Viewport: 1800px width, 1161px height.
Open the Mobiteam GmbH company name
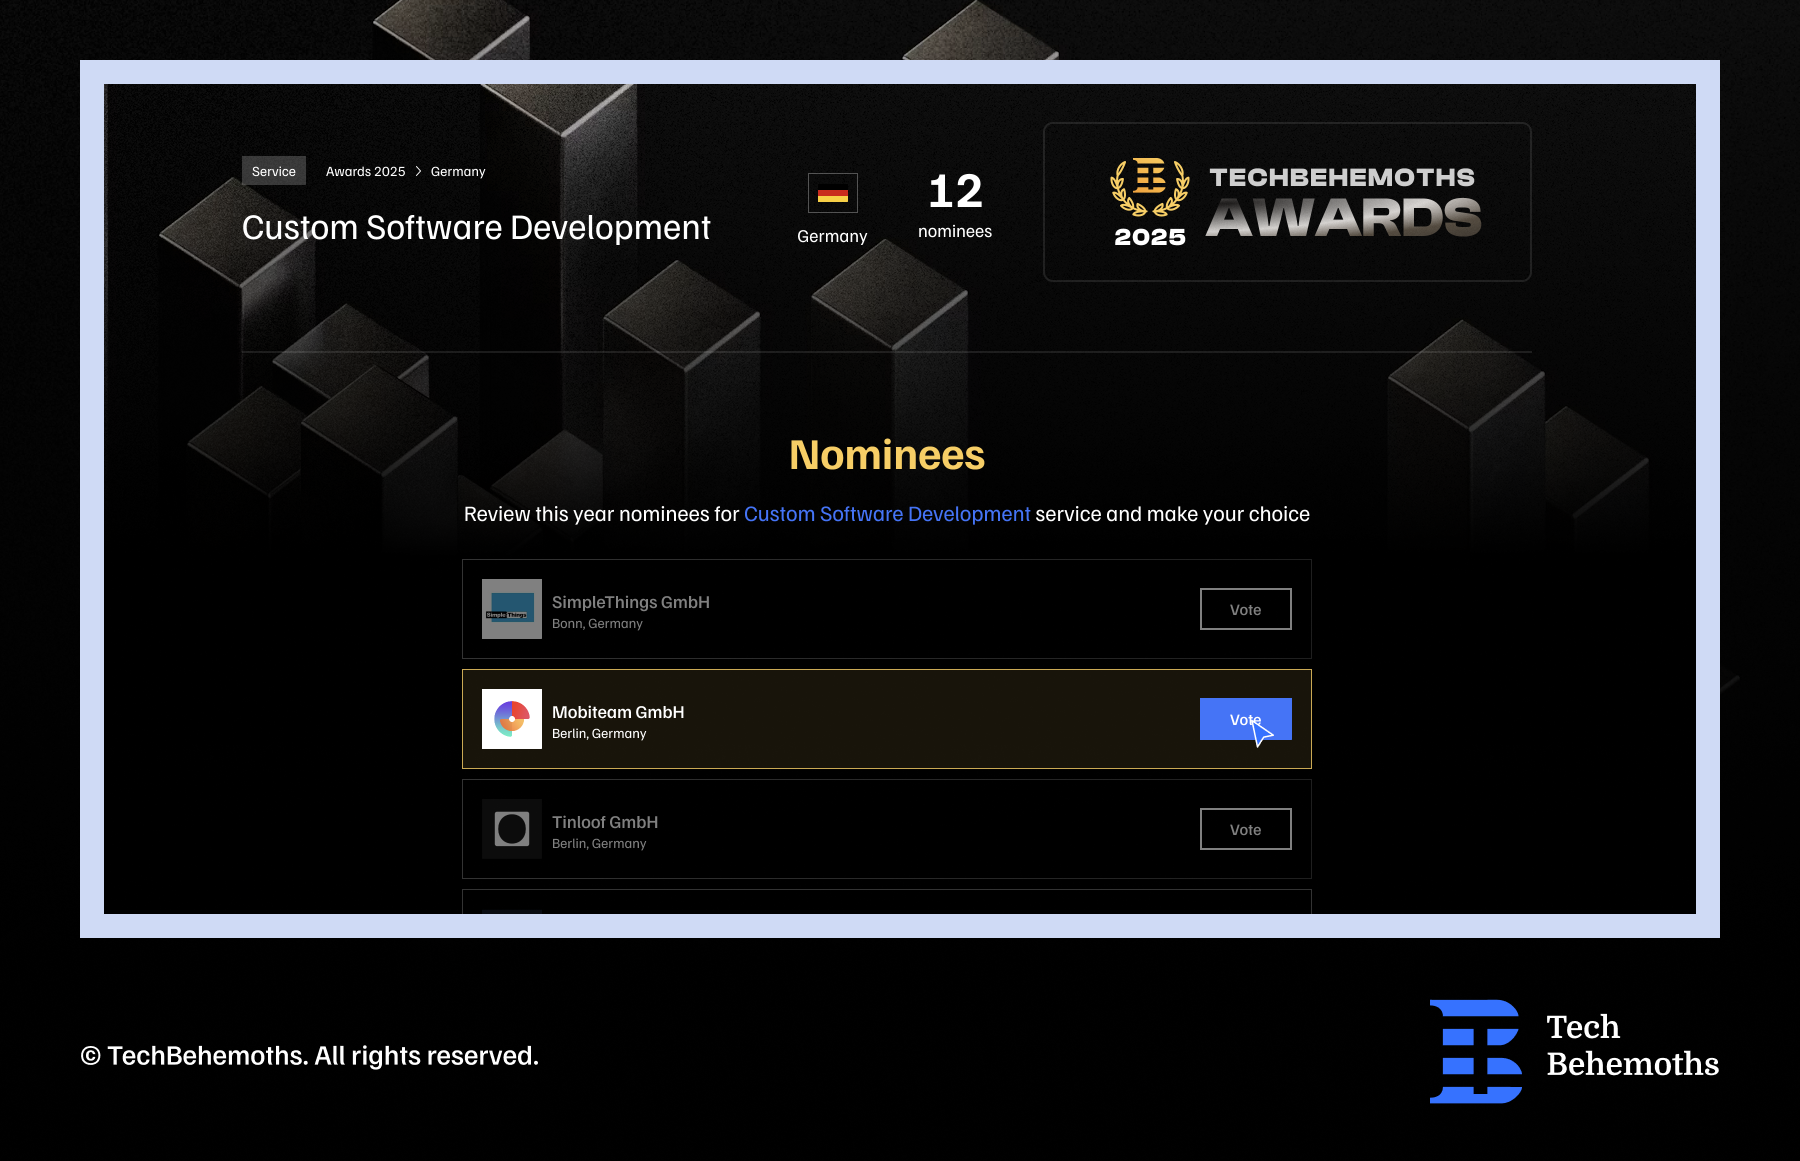(x=617, y=712)
